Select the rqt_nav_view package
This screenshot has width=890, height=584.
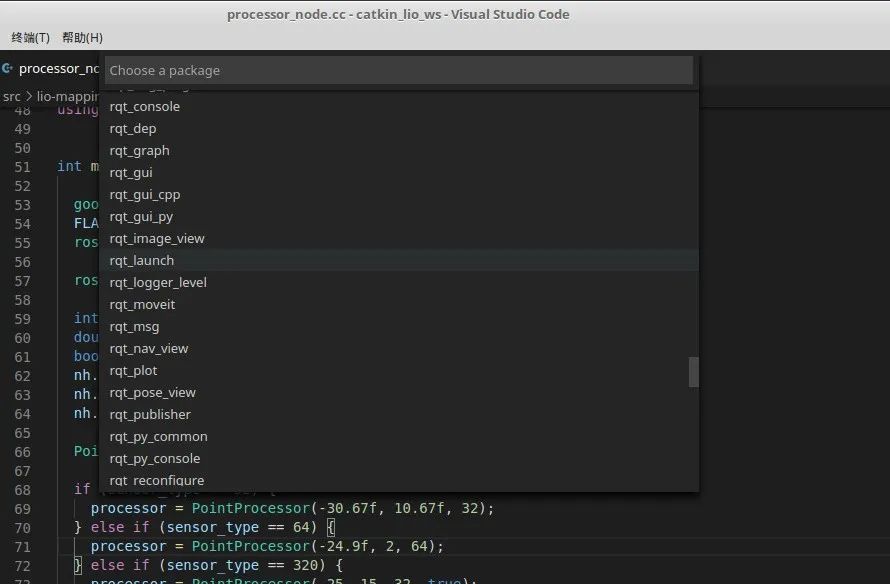click(399, 348)
